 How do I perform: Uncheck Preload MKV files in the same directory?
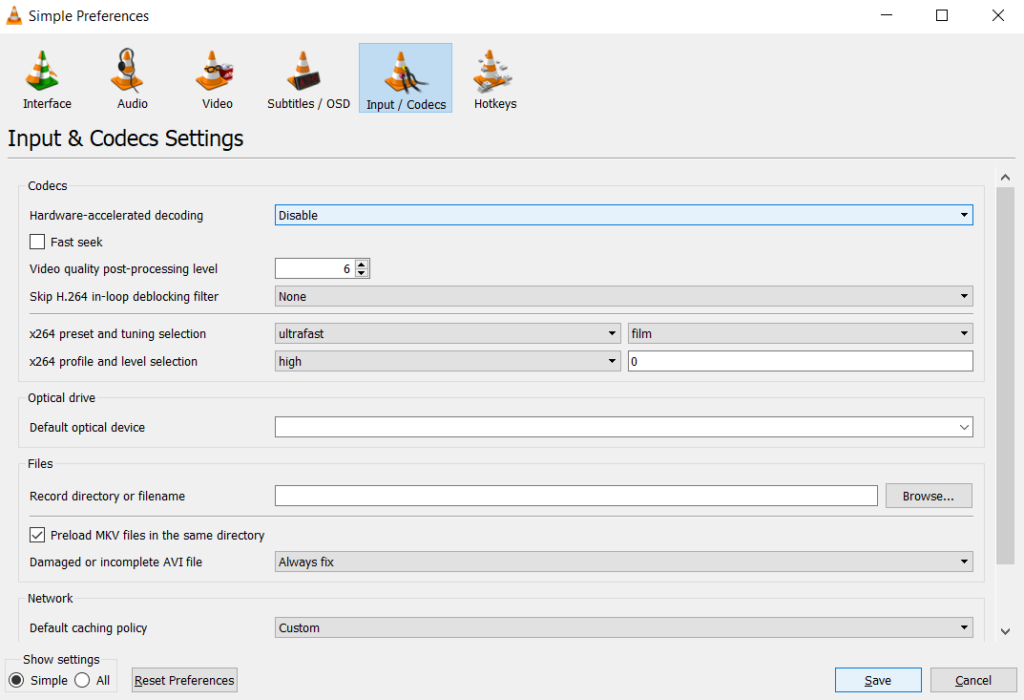point(37,535)
